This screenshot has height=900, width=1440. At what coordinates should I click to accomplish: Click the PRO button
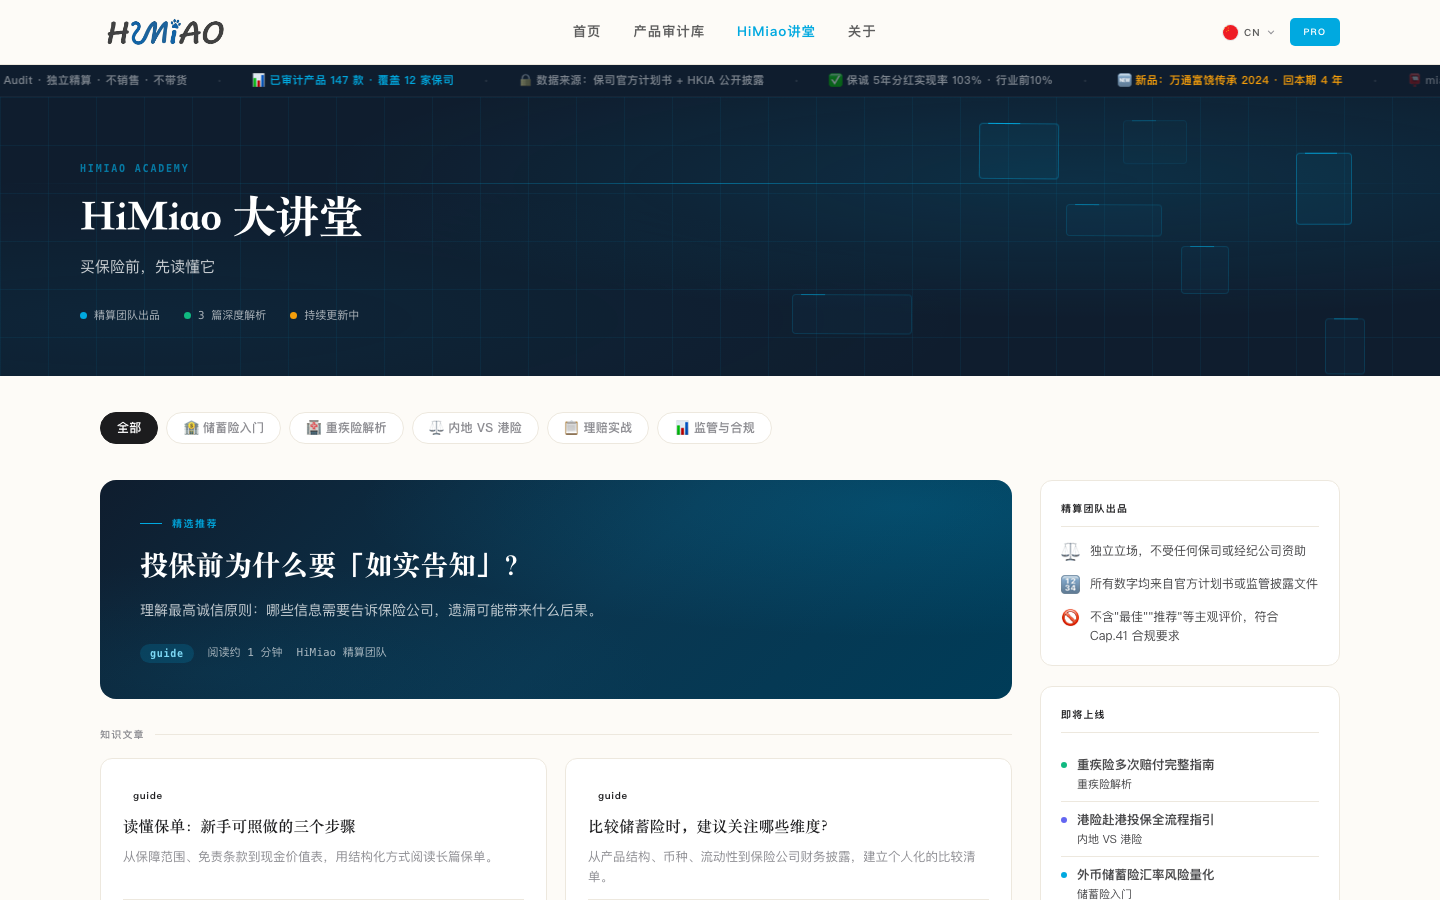pyautogui.click(x=1314, y=32)
